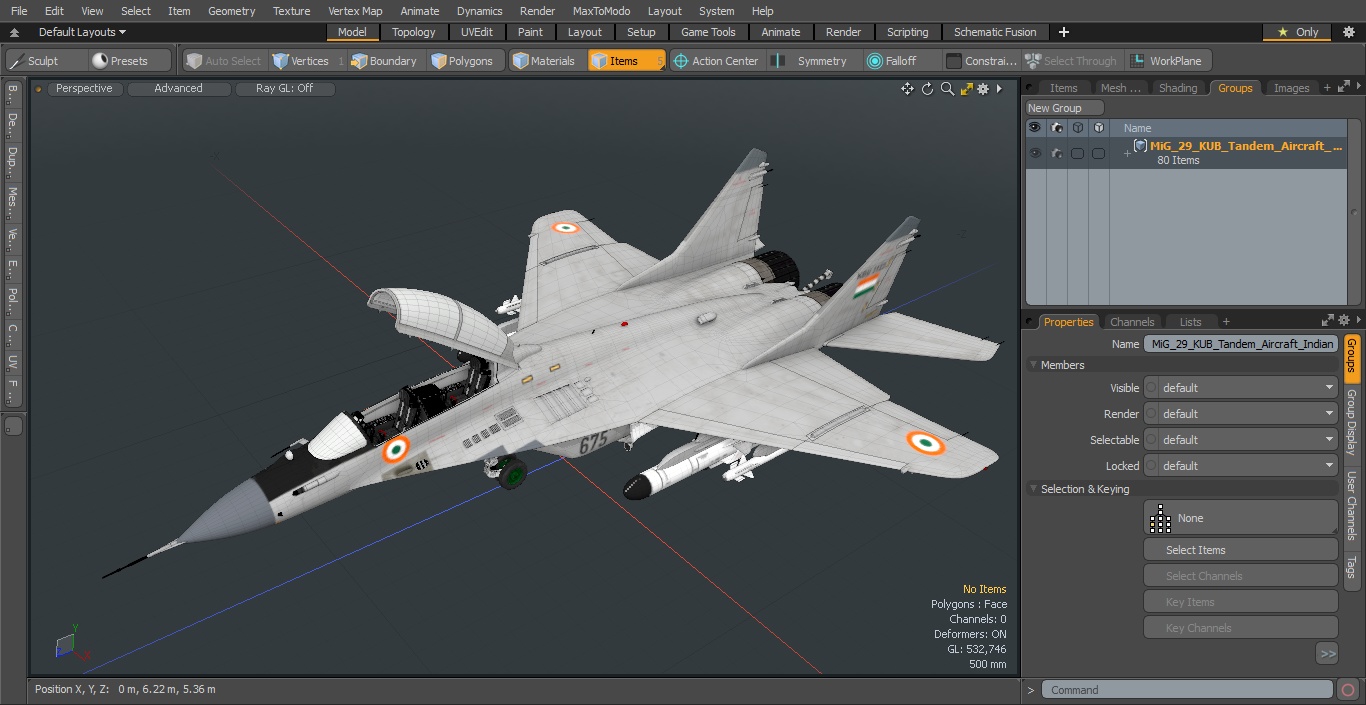Enable Auto Select mode
The height and width of the screenshot is (705, 1366).
(x=224, y=61)
